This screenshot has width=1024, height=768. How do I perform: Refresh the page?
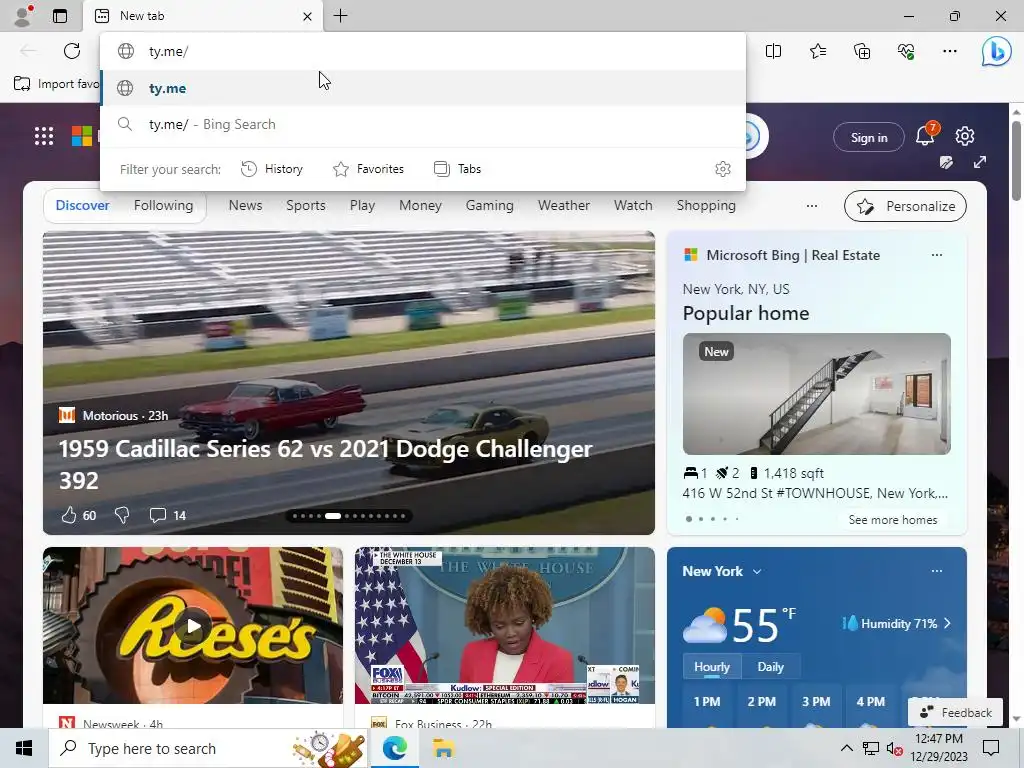pyautogui.click(x=72, y=51)
